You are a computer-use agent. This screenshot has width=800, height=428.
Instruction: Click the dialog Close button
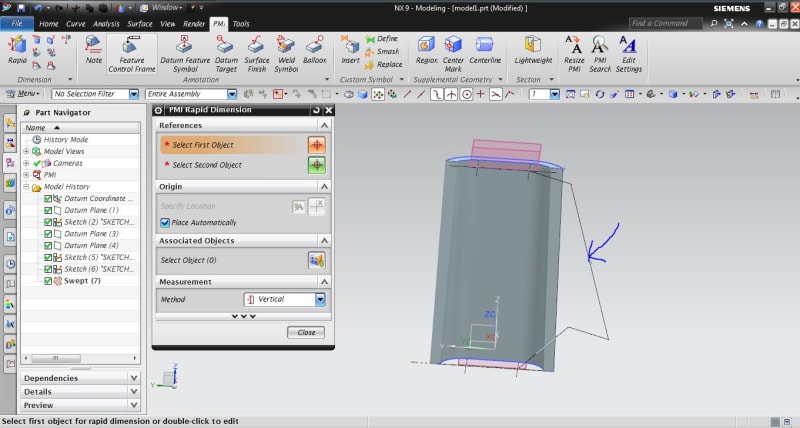[306, 333]
